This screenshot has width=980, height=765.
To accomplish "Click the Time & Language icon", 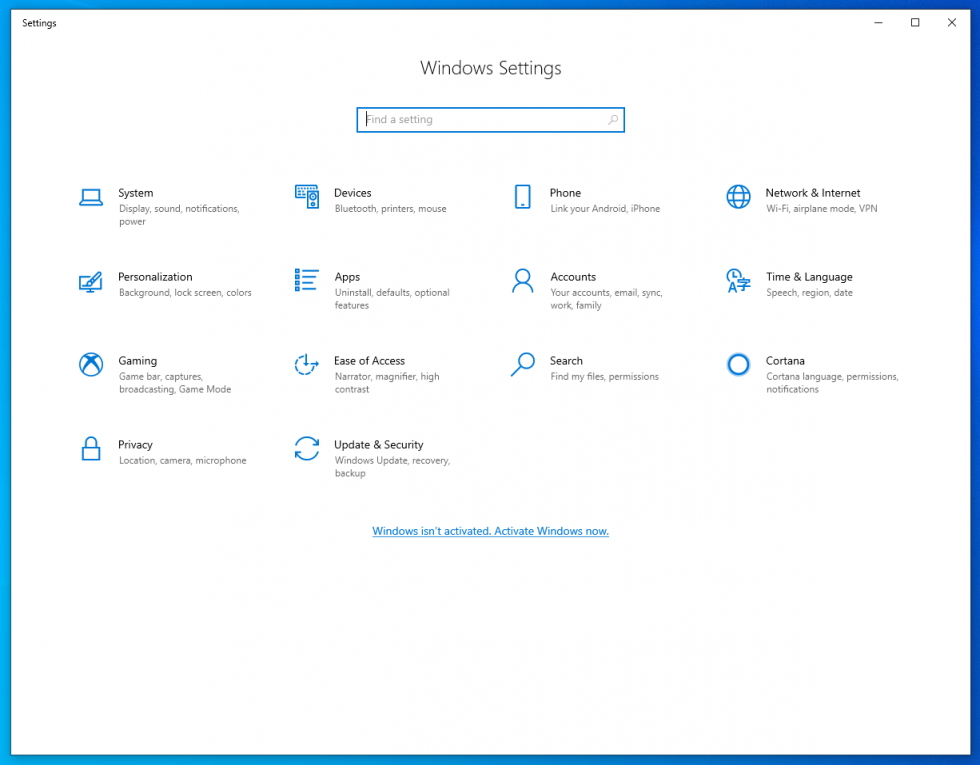I will 738,281.
